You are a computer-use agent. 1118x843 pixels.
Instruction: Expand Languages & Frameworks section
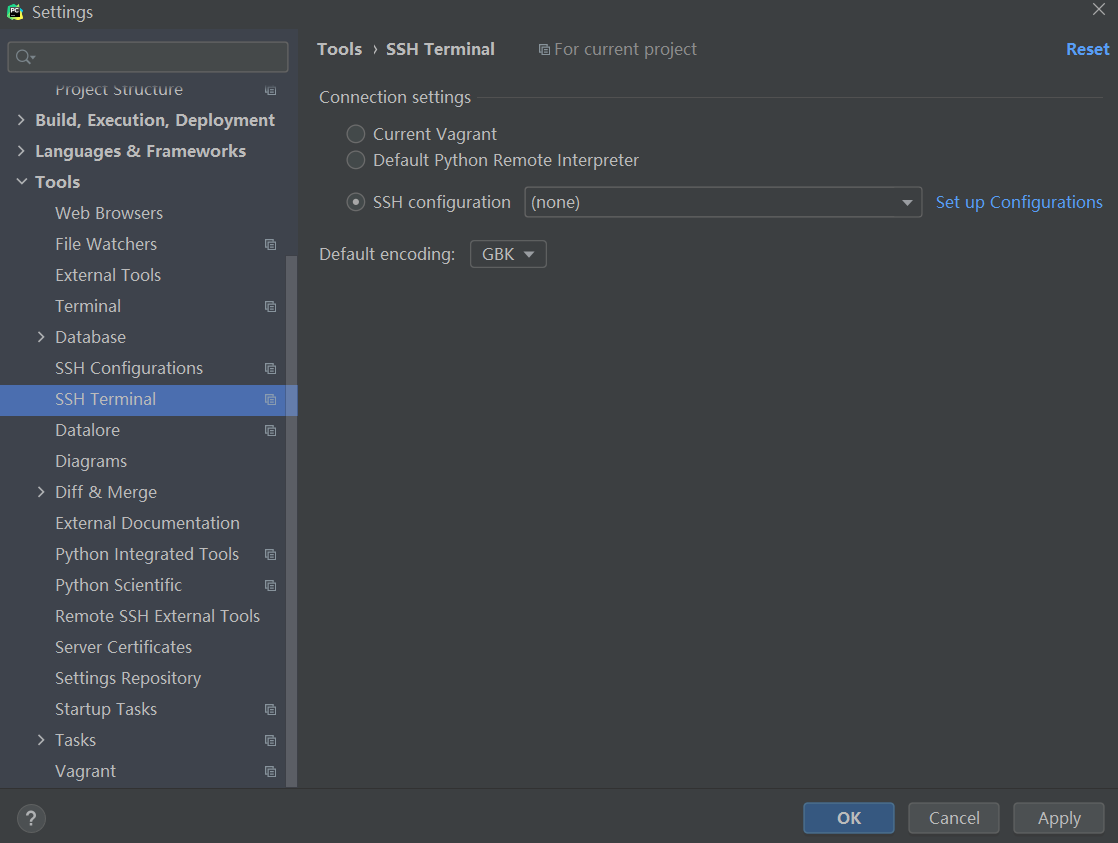pyautogui.click(x=21, y=151)
